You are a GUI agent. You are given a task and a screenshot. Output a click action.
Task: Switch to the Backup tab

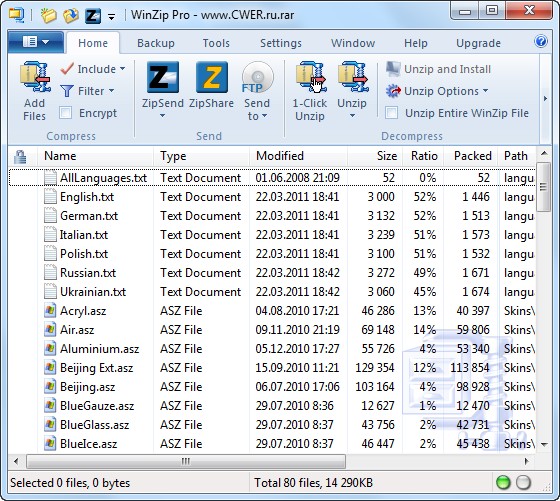pos(156,43)
